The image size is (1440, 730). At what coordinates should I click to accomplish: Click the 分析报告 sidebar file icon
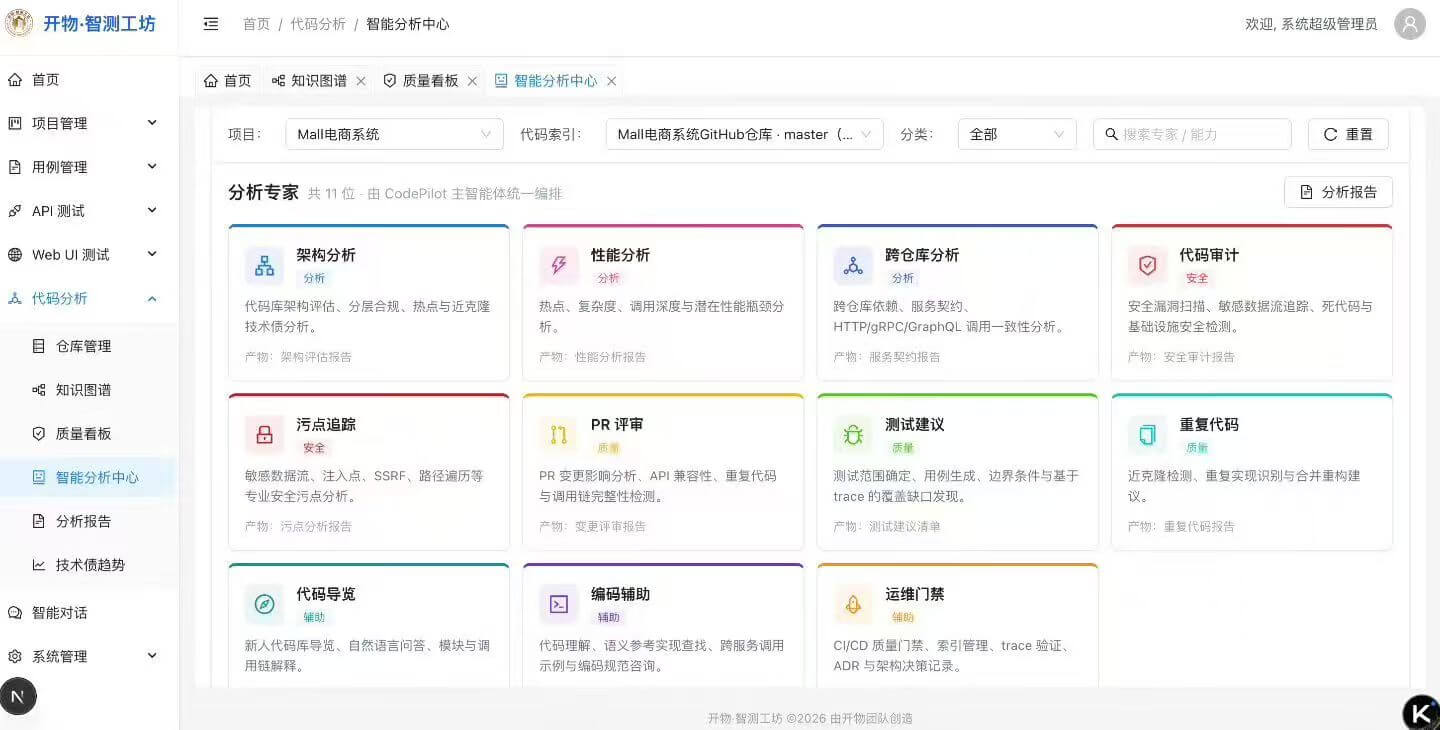[39, 521]
